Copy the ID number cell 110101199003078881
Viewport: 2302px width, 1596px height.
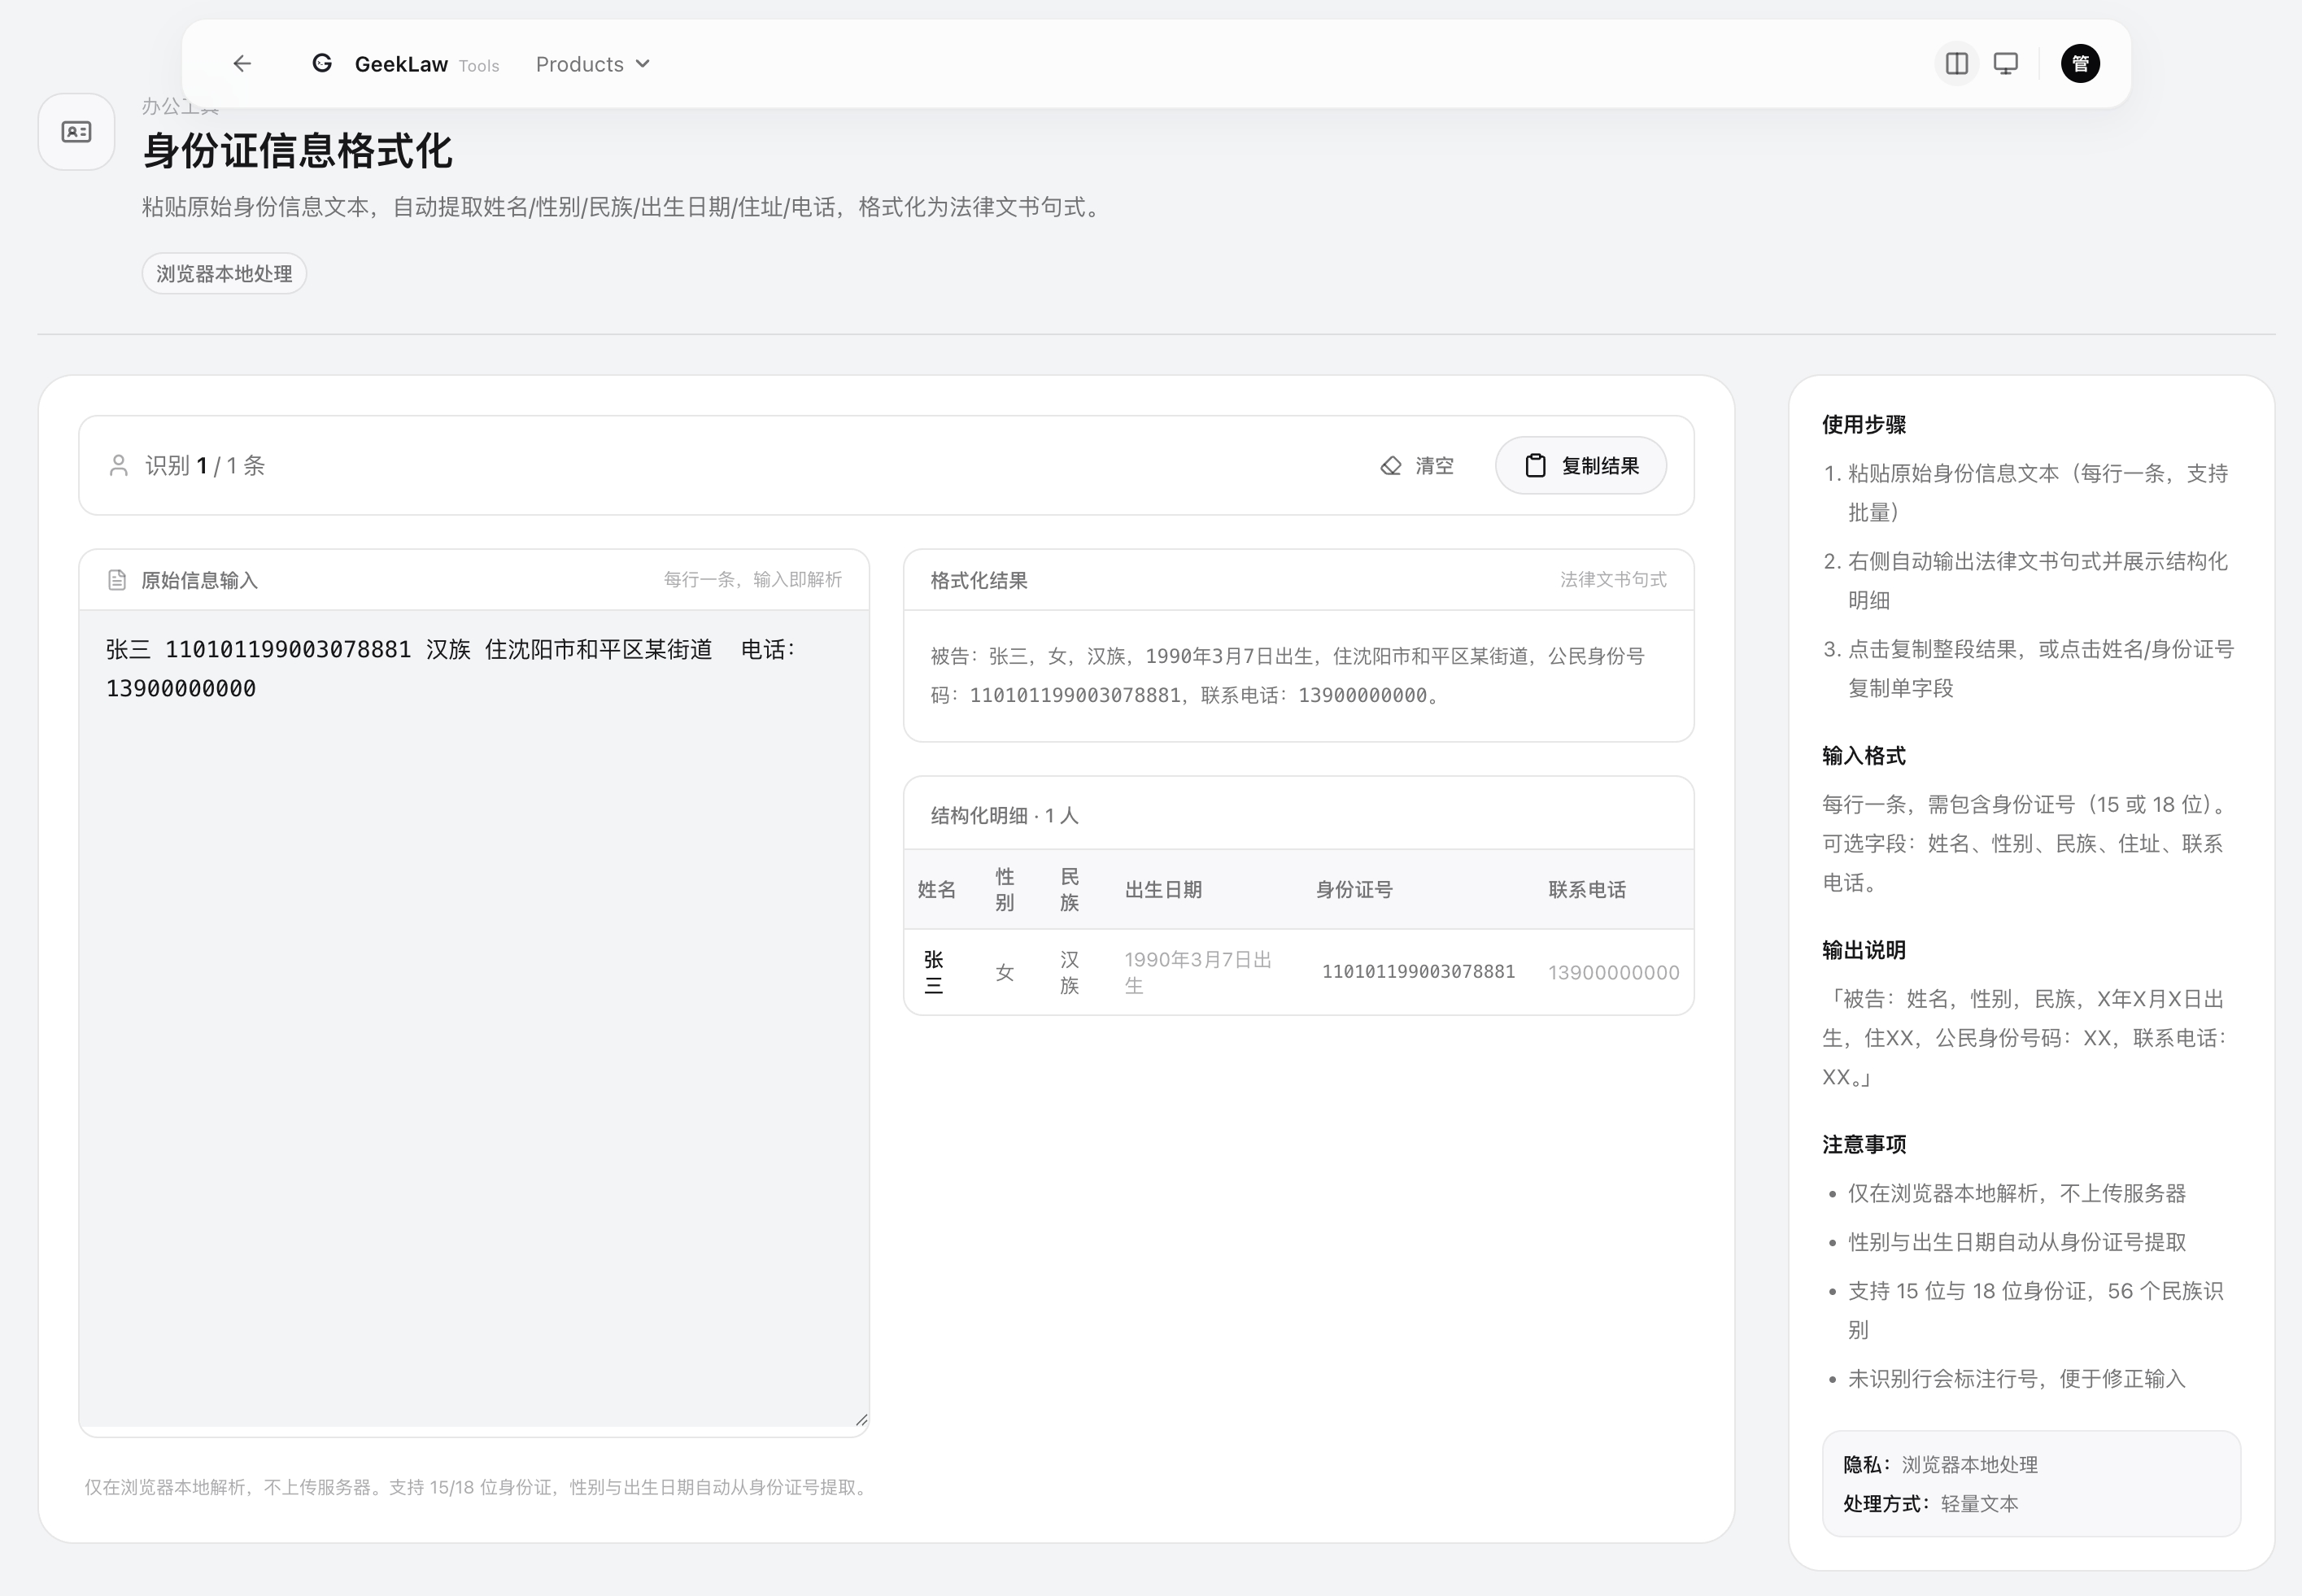pos(1418,972)
